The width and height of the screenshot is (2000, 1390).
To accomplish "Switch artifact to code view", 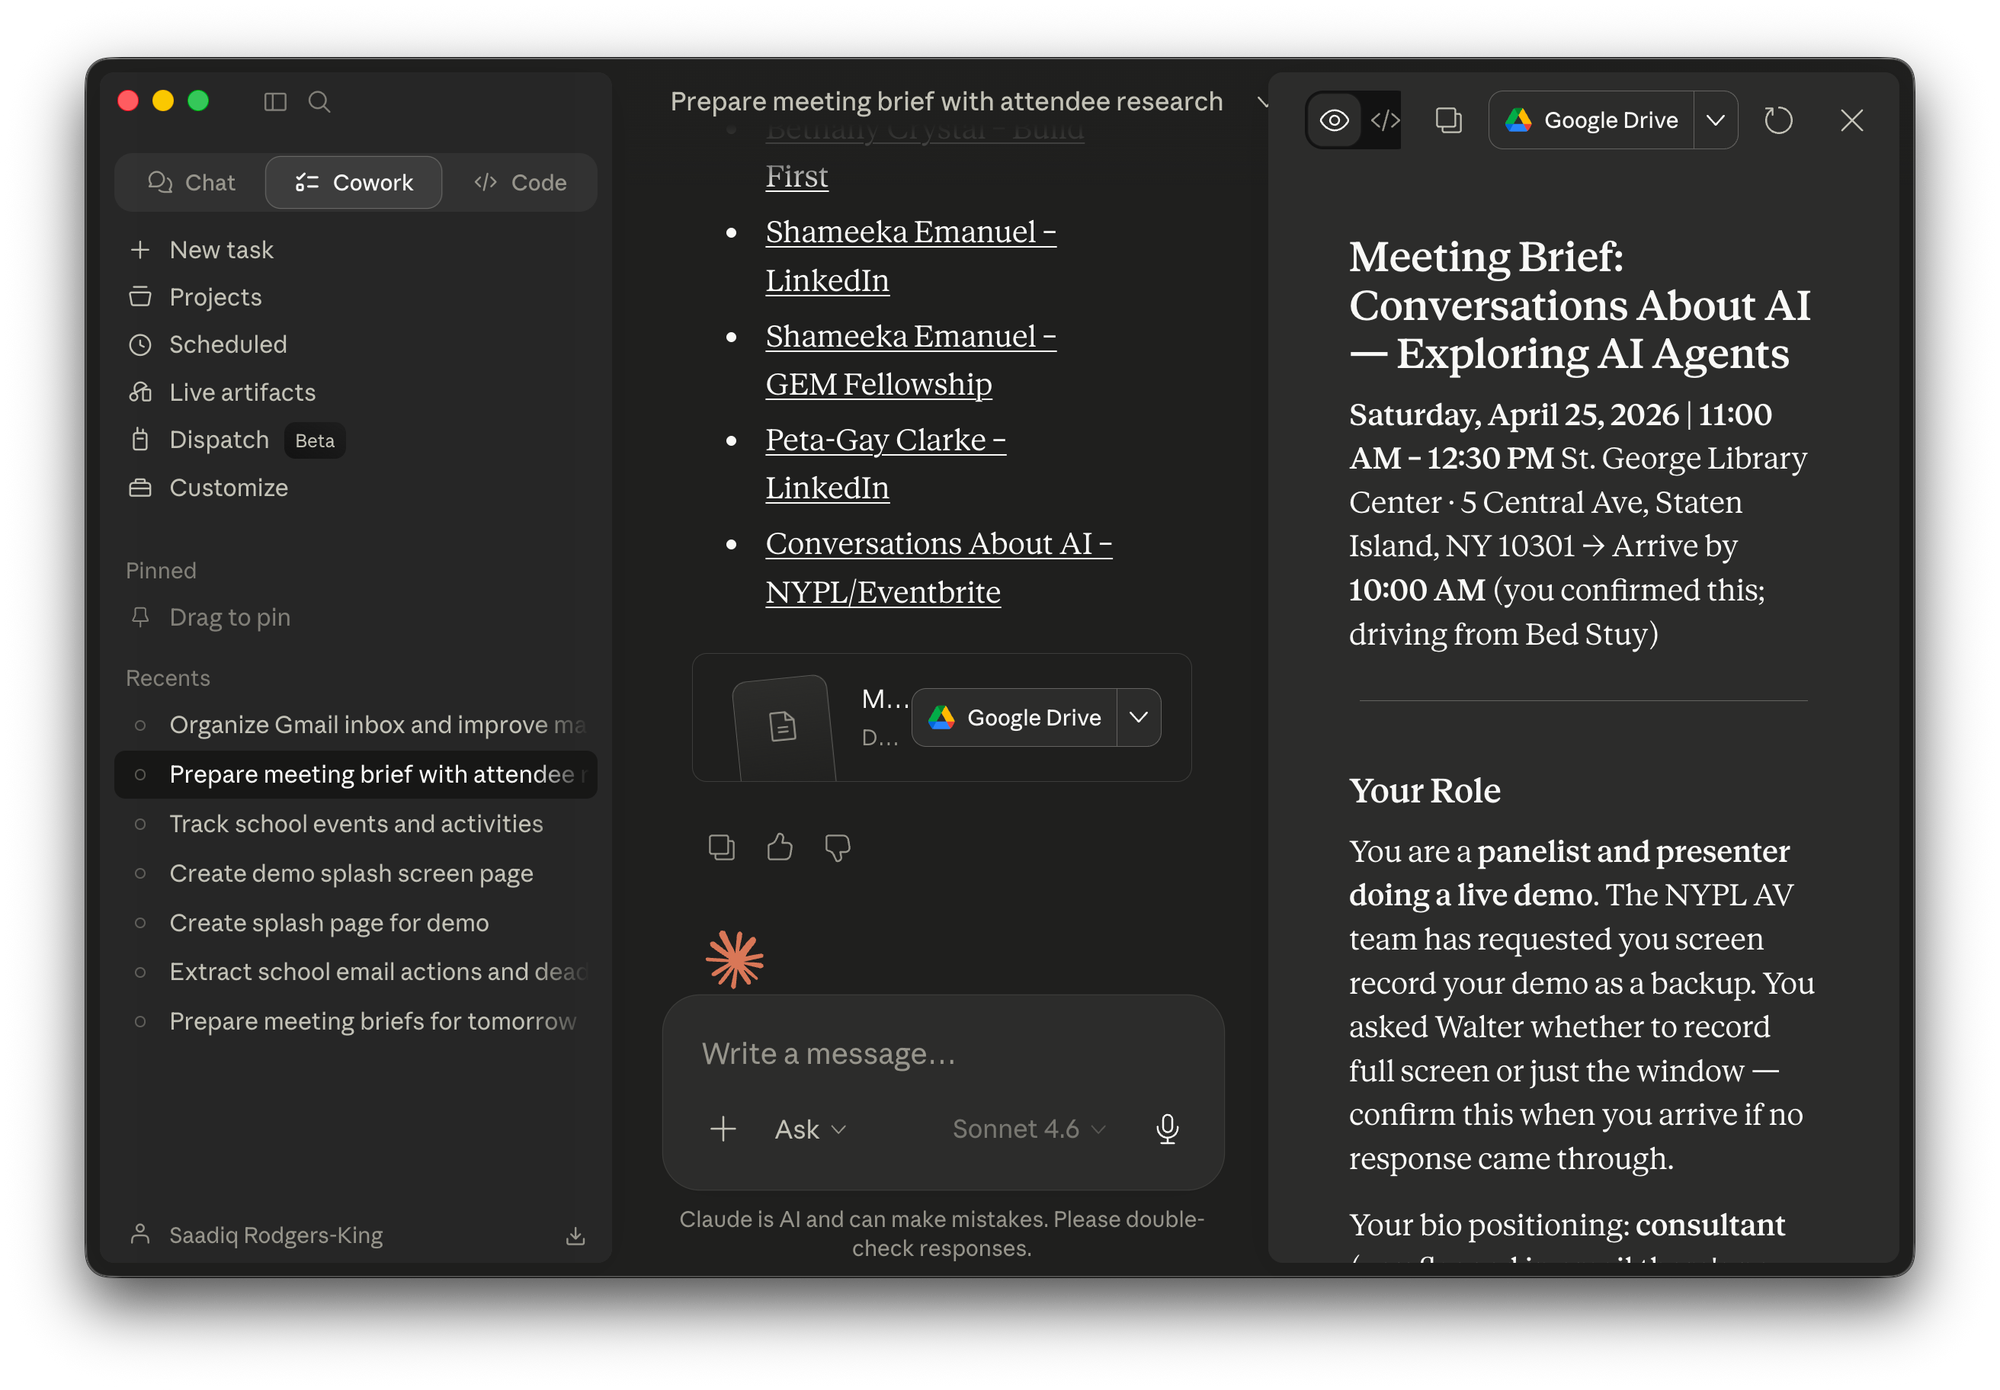I will tap(1385, 121).
